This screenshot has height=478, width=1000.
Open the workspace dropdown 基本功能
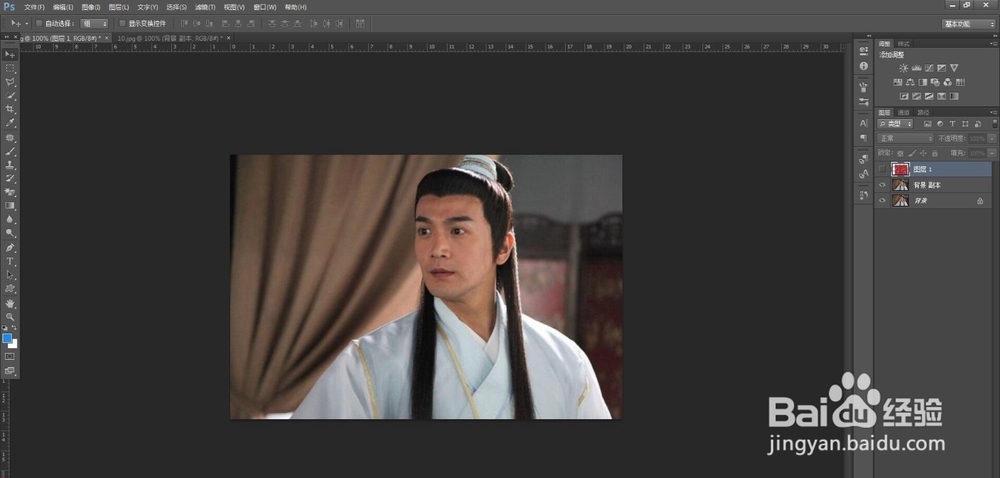(x=969, y=24)
